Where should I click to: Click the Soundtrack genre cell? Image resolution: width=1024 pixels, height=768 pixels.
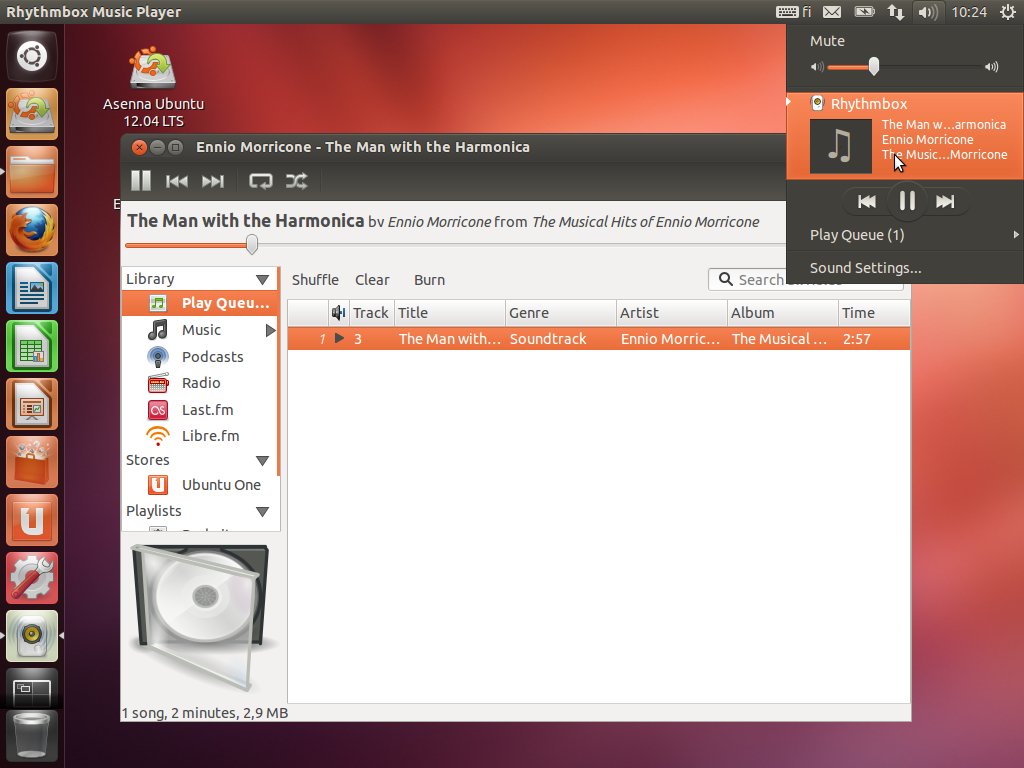(548, 339)
